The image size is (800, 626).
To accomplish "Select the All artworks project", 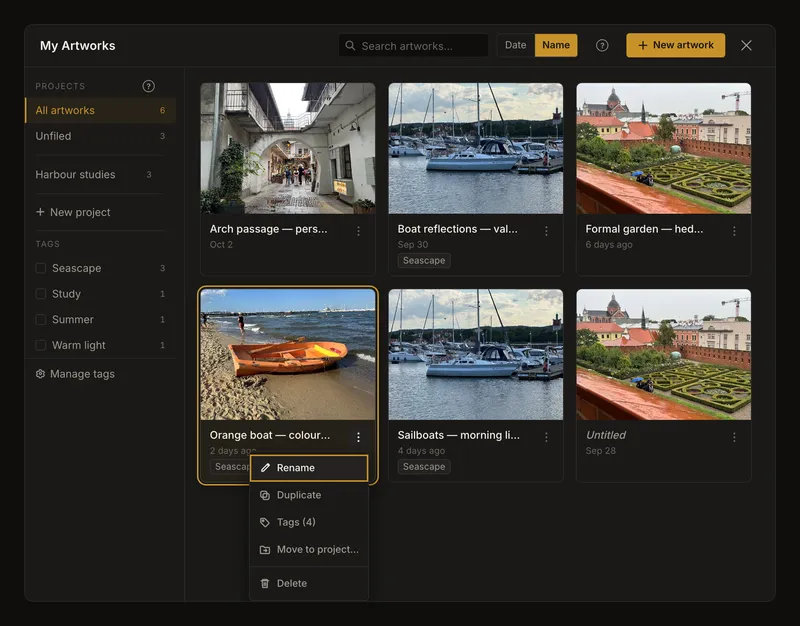I will [x=101, y=110].
